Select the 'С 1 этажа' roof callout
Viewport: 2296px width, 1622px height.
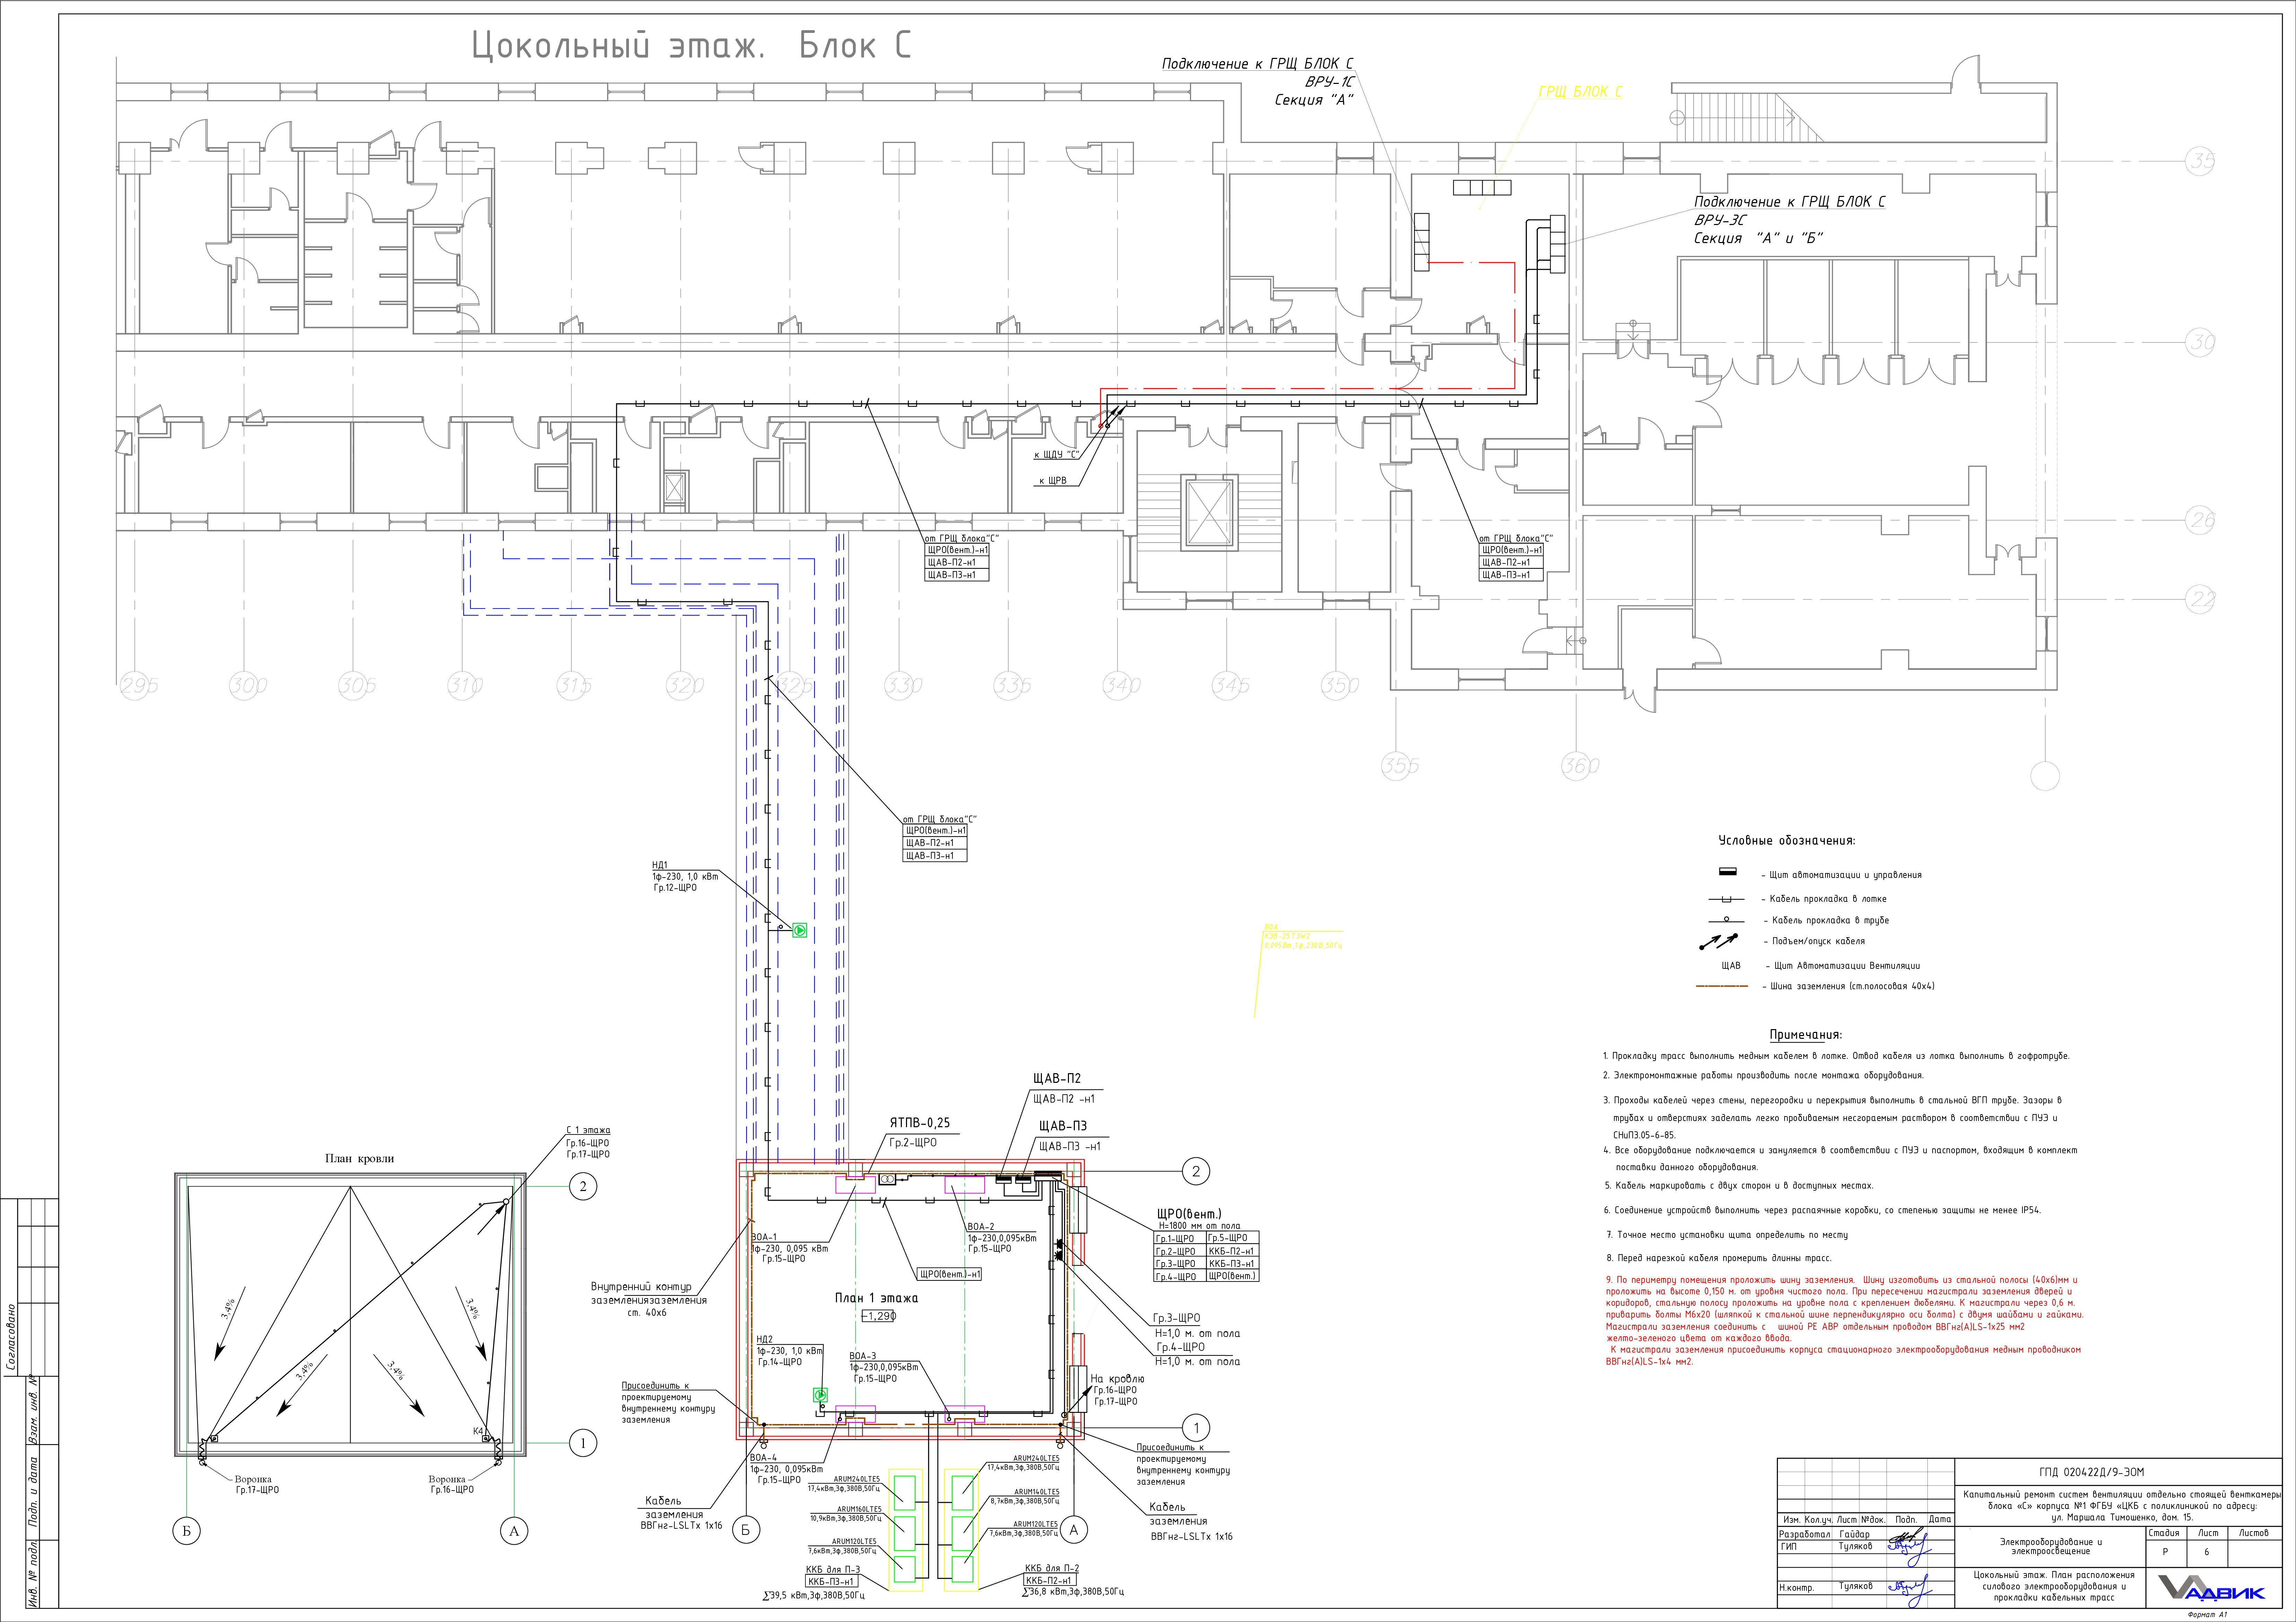(x=588, y=1130)
